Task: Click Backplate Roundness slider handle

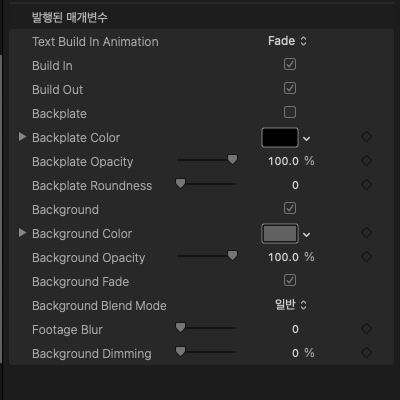Action: click(x=180, y=183)
